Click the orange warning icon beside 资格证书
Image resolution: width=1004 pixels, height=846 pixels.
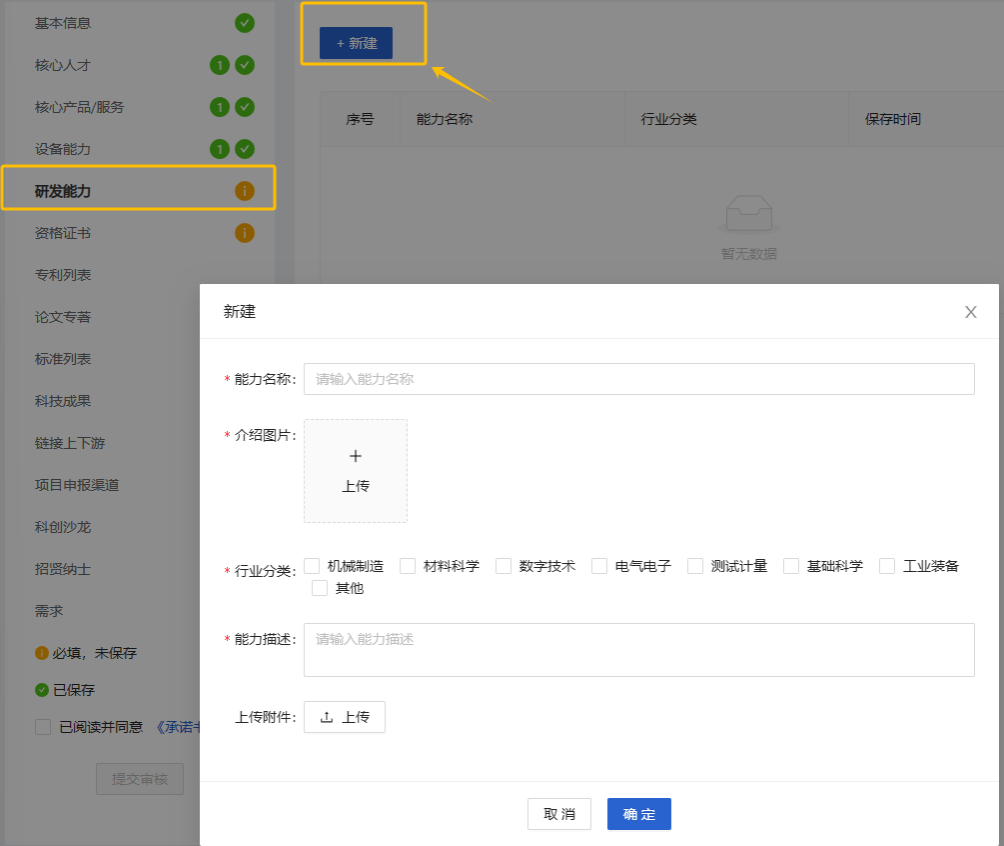point(245,233)
